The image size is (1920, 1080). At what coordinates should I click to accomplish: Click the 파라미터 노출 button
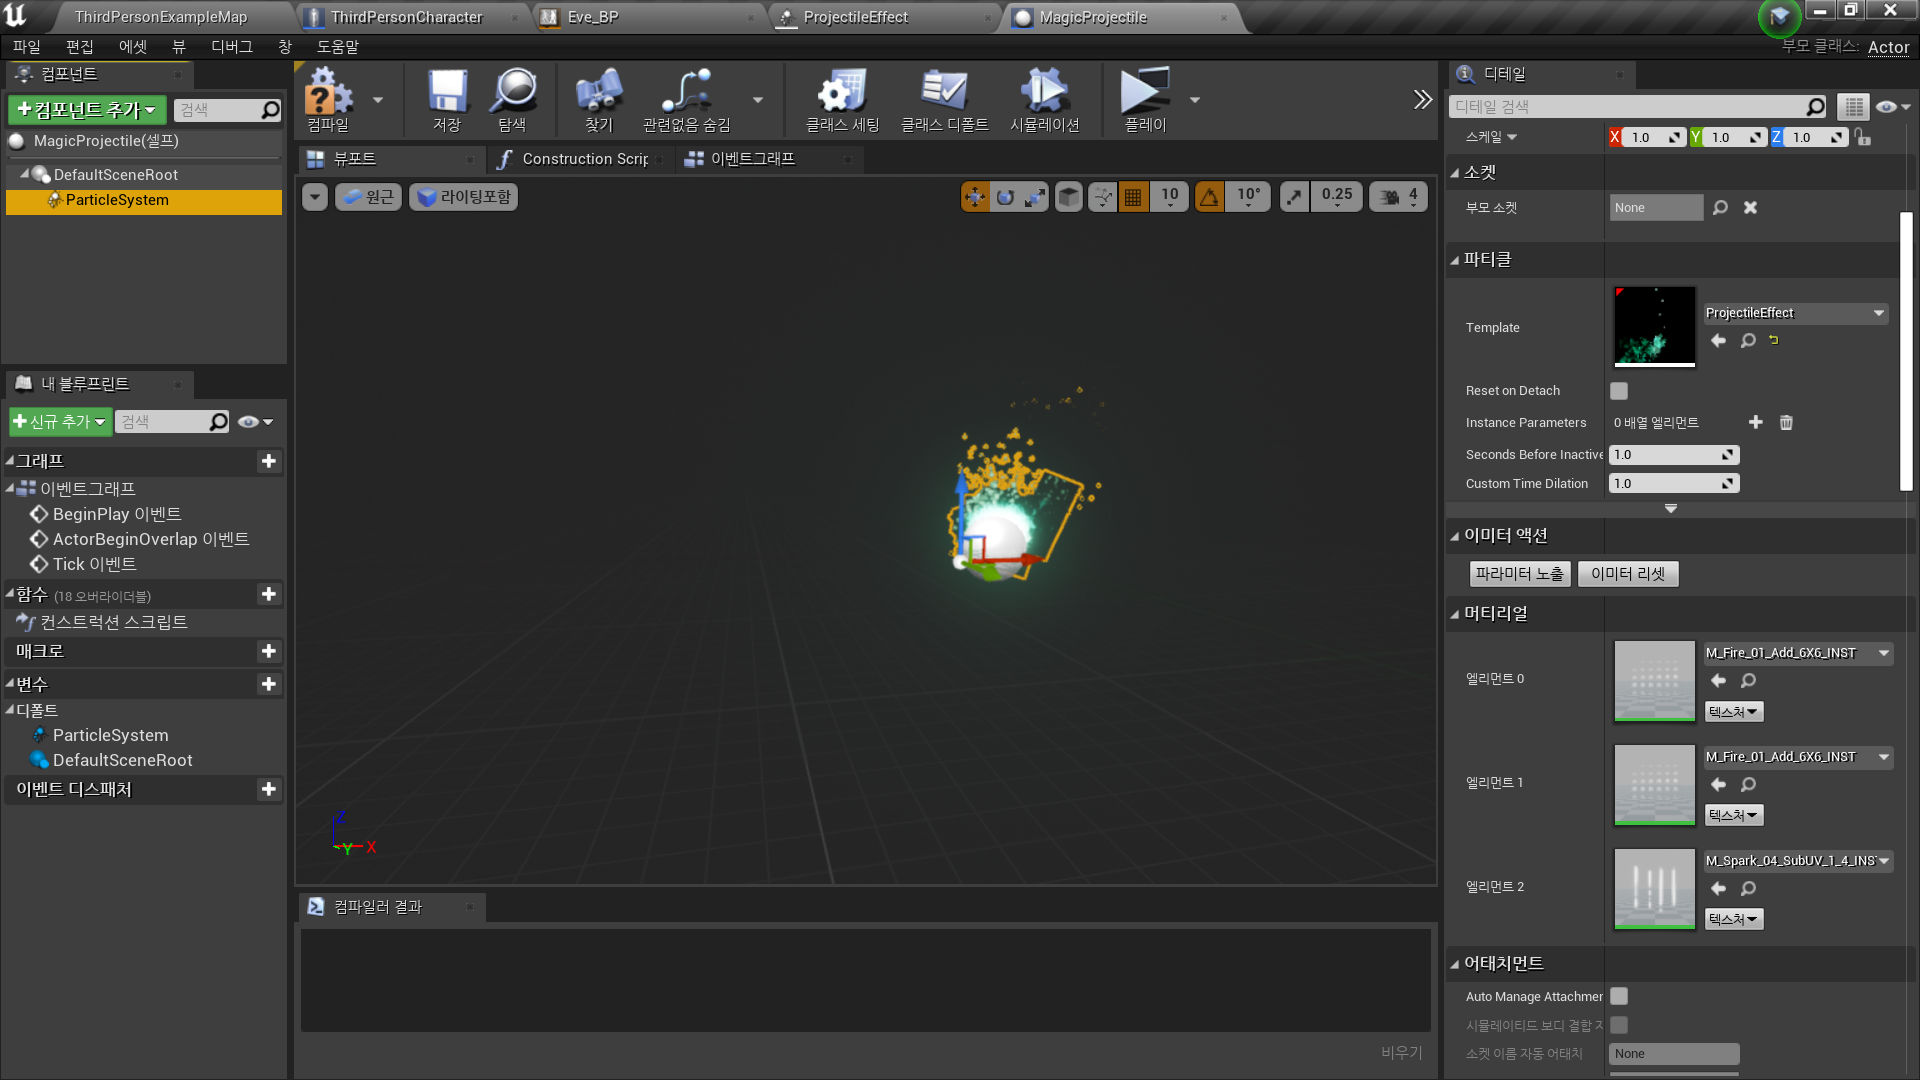coord(1519,573)
